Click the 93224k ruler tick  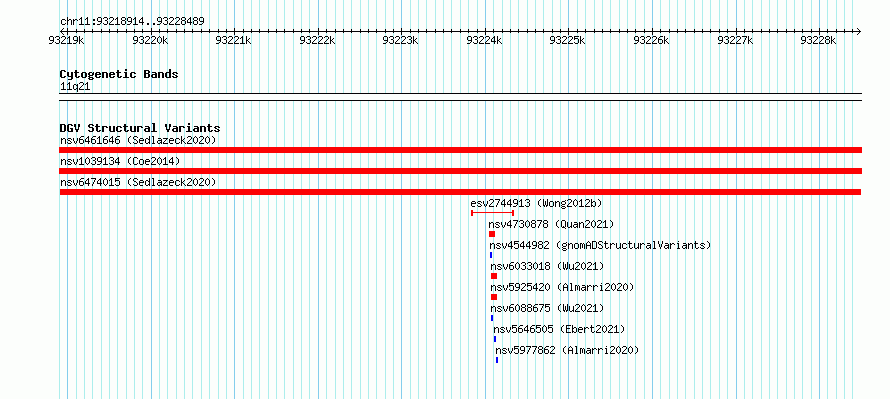[x=485, y=40]
